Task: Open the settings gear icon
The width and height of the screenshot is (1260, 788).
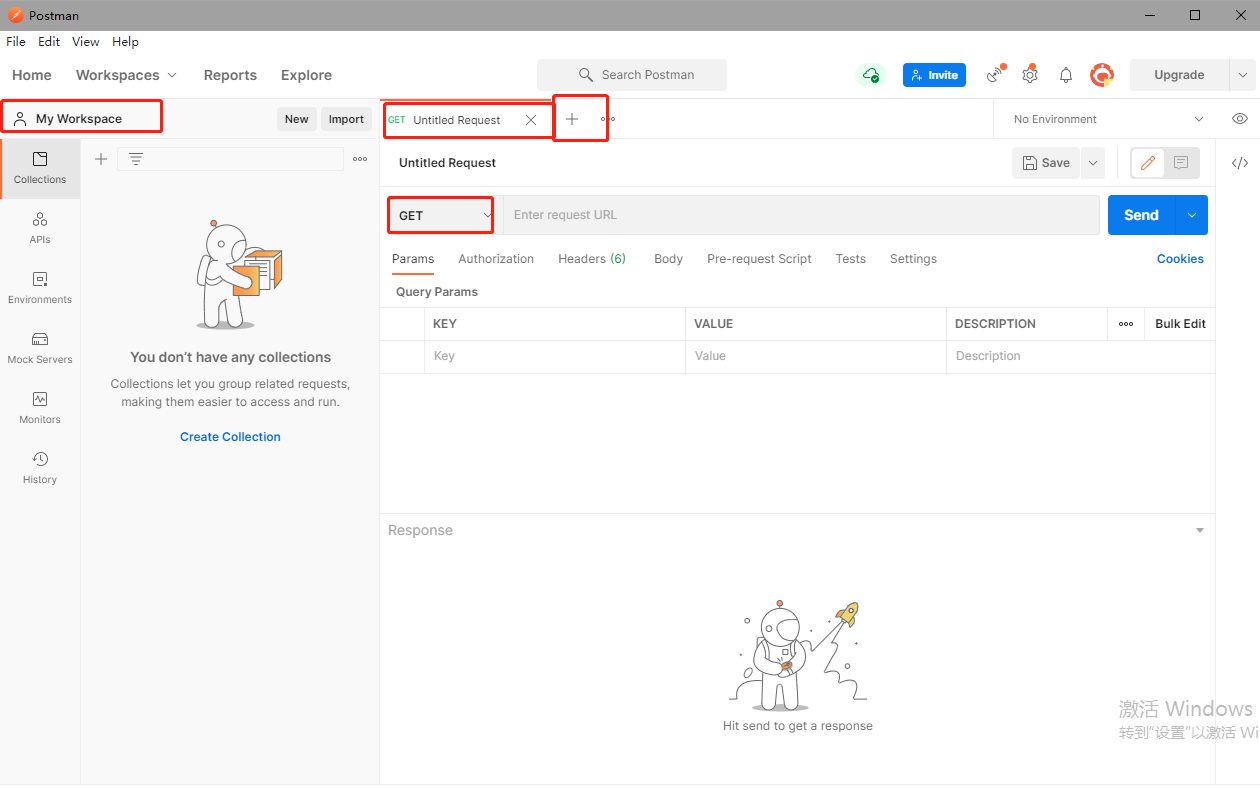Action: 1030,74
